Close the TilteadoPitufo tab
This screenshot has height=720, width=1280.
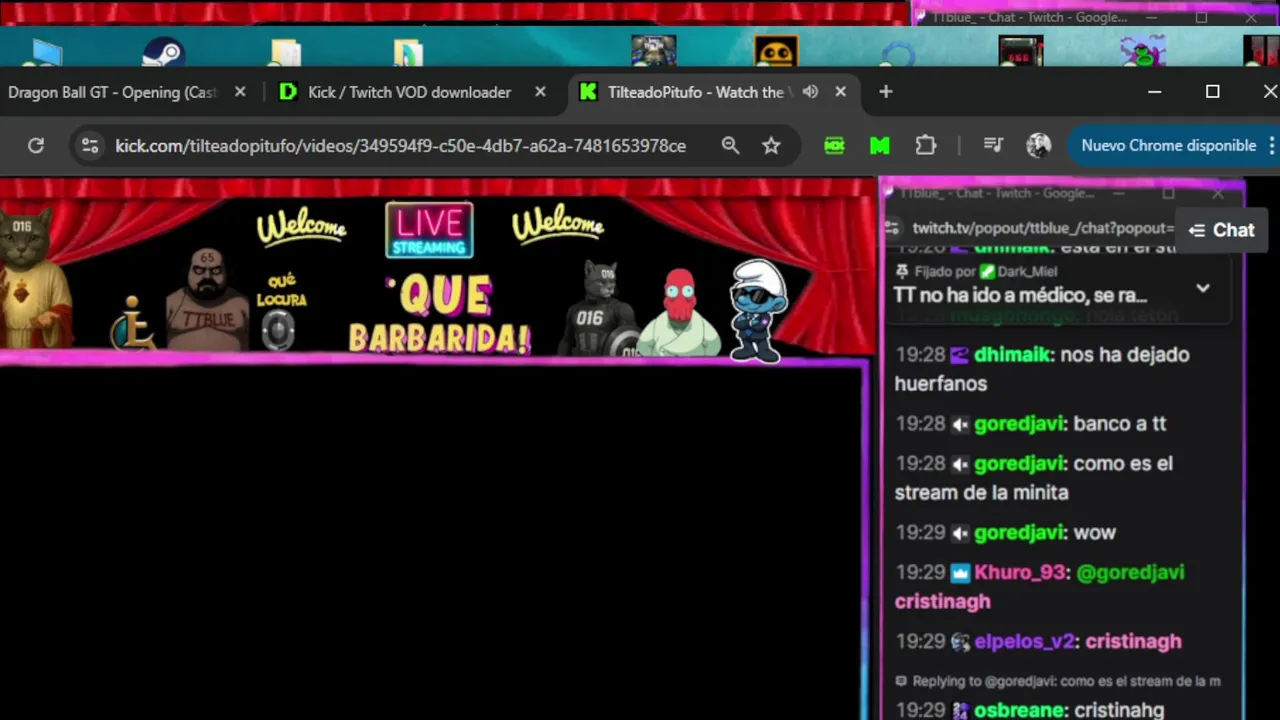coord(840,92)
